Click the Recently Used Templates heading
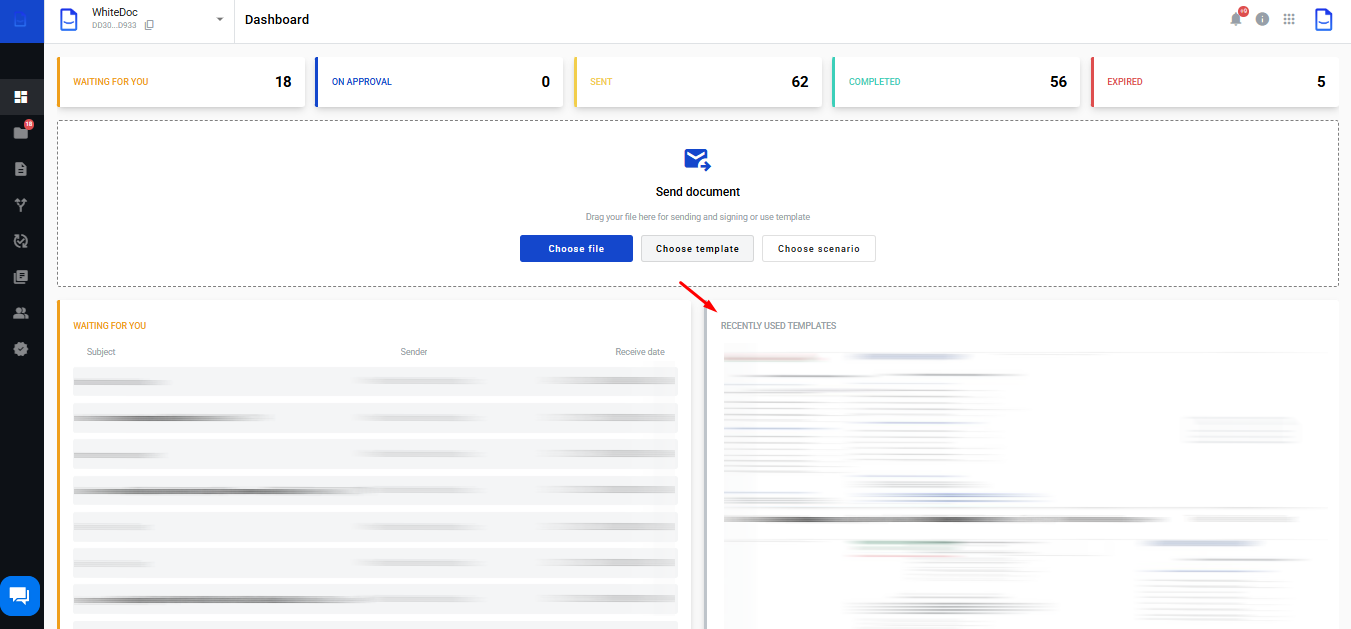Screen dimensions: 1351x629 pos(779,326)
